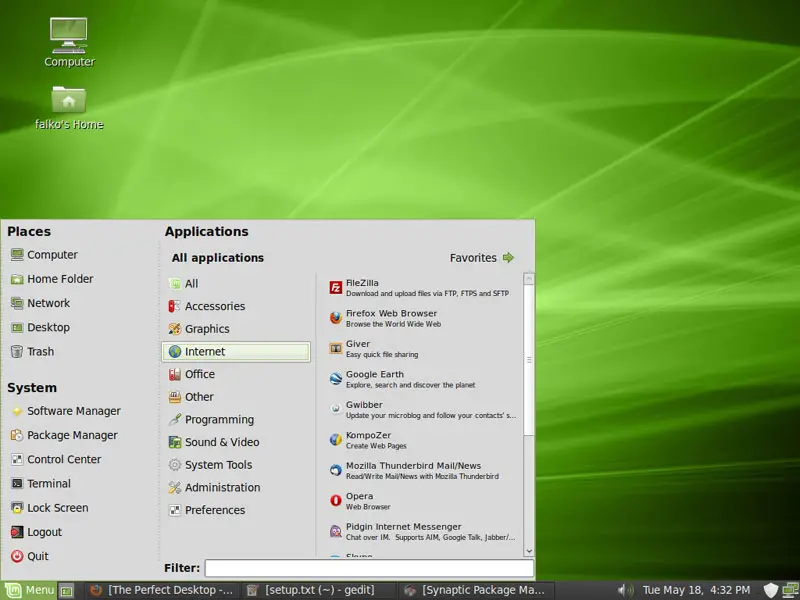
Task: Click the Filter search field
Action: coord(369,568)
